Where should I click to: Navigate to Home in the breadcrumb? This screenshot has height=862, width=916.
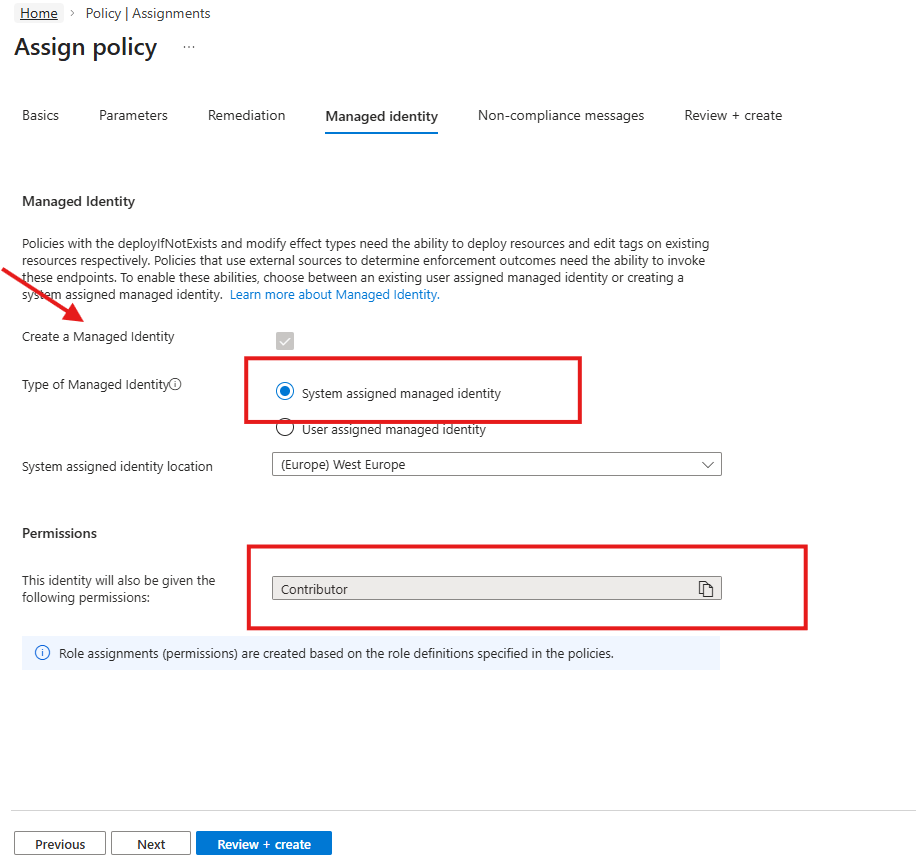point(39,14)
